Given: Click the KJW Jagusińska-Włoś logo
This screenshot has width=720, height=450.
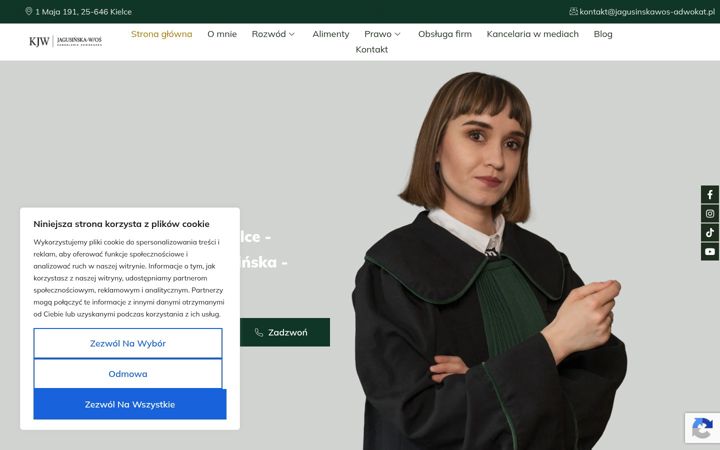Looking at the screenshot, I should (65, 41).
